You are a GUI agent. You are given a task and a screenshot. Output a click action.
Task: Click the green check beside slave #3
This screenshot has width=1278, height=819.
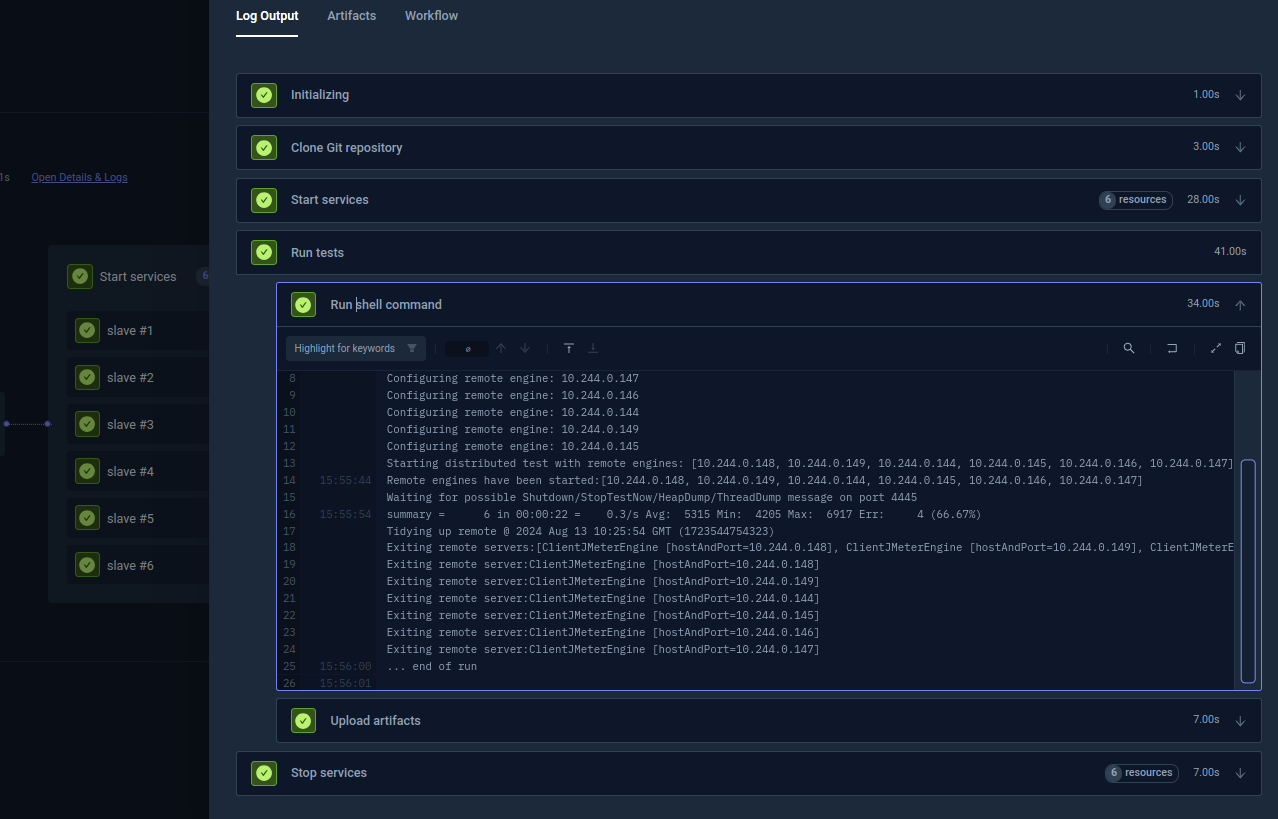coord(87,424)
